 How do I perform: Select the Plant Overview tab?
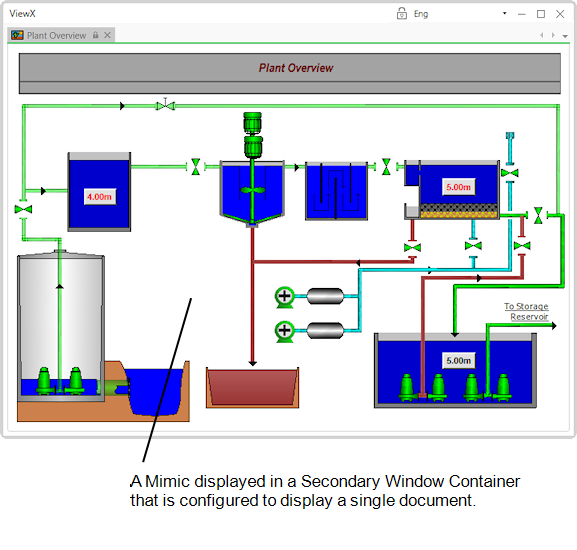(x=56, y=35)
